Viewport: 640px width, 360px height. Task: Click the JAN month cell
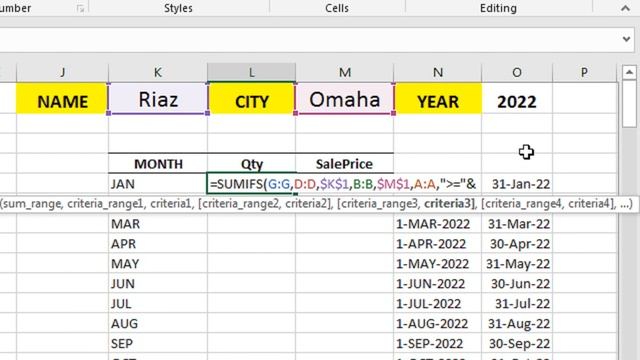[158, 184]
